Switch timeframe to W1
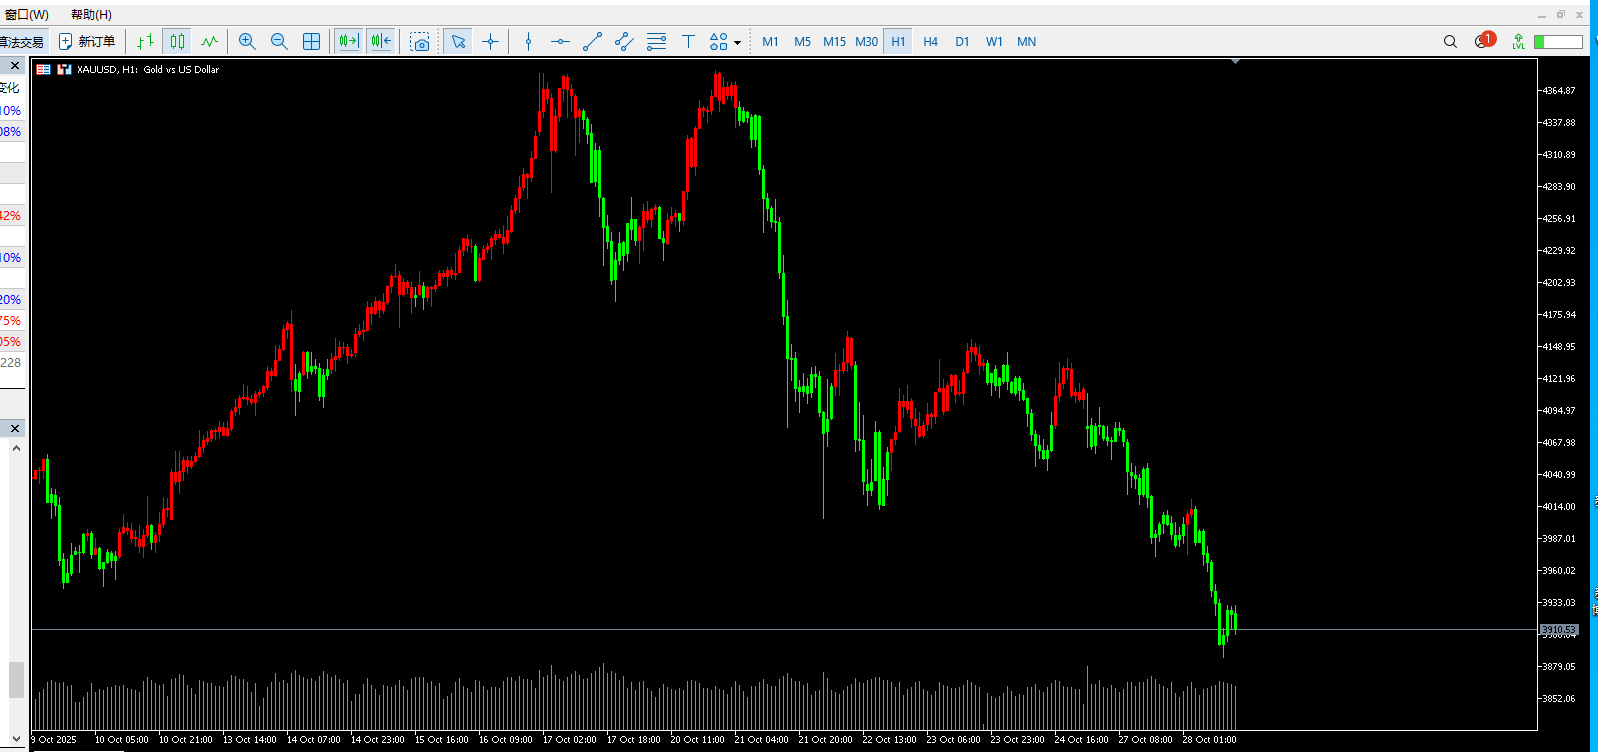Screen dimensions: 1598x752 pos(994,41)
